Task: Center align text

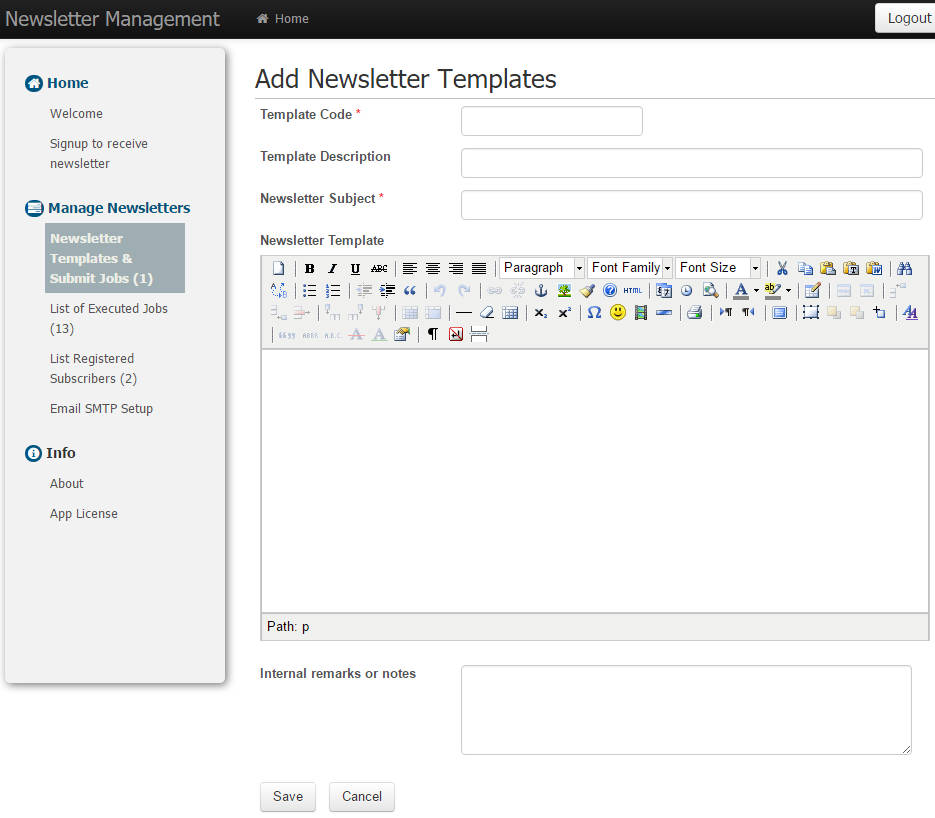Action: [433, 268]
